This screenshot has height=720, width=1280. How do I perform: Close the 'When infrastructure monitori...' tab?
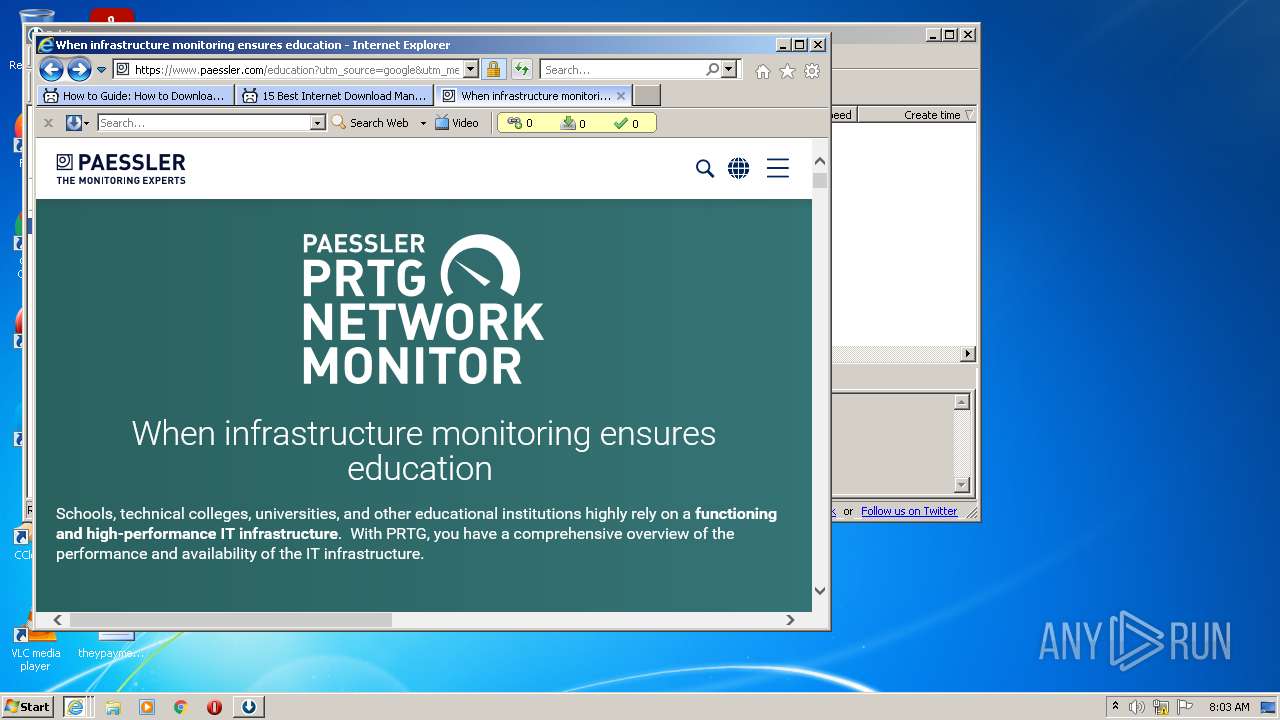621,96
